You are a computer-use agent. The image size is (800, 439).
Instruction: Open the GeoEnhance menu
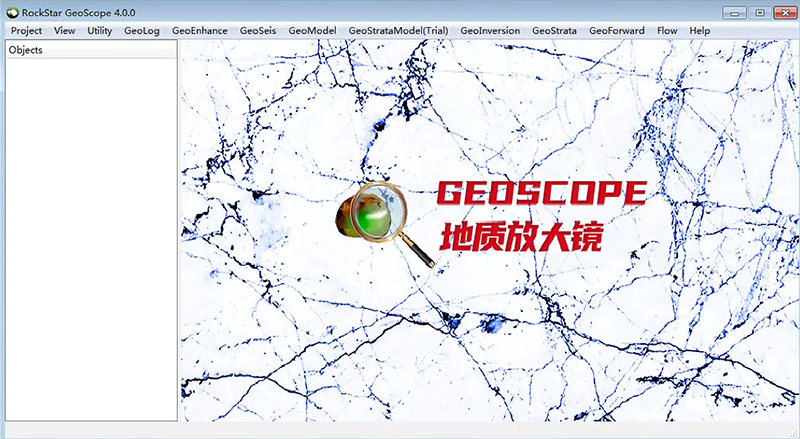click(x=199, y=31)
